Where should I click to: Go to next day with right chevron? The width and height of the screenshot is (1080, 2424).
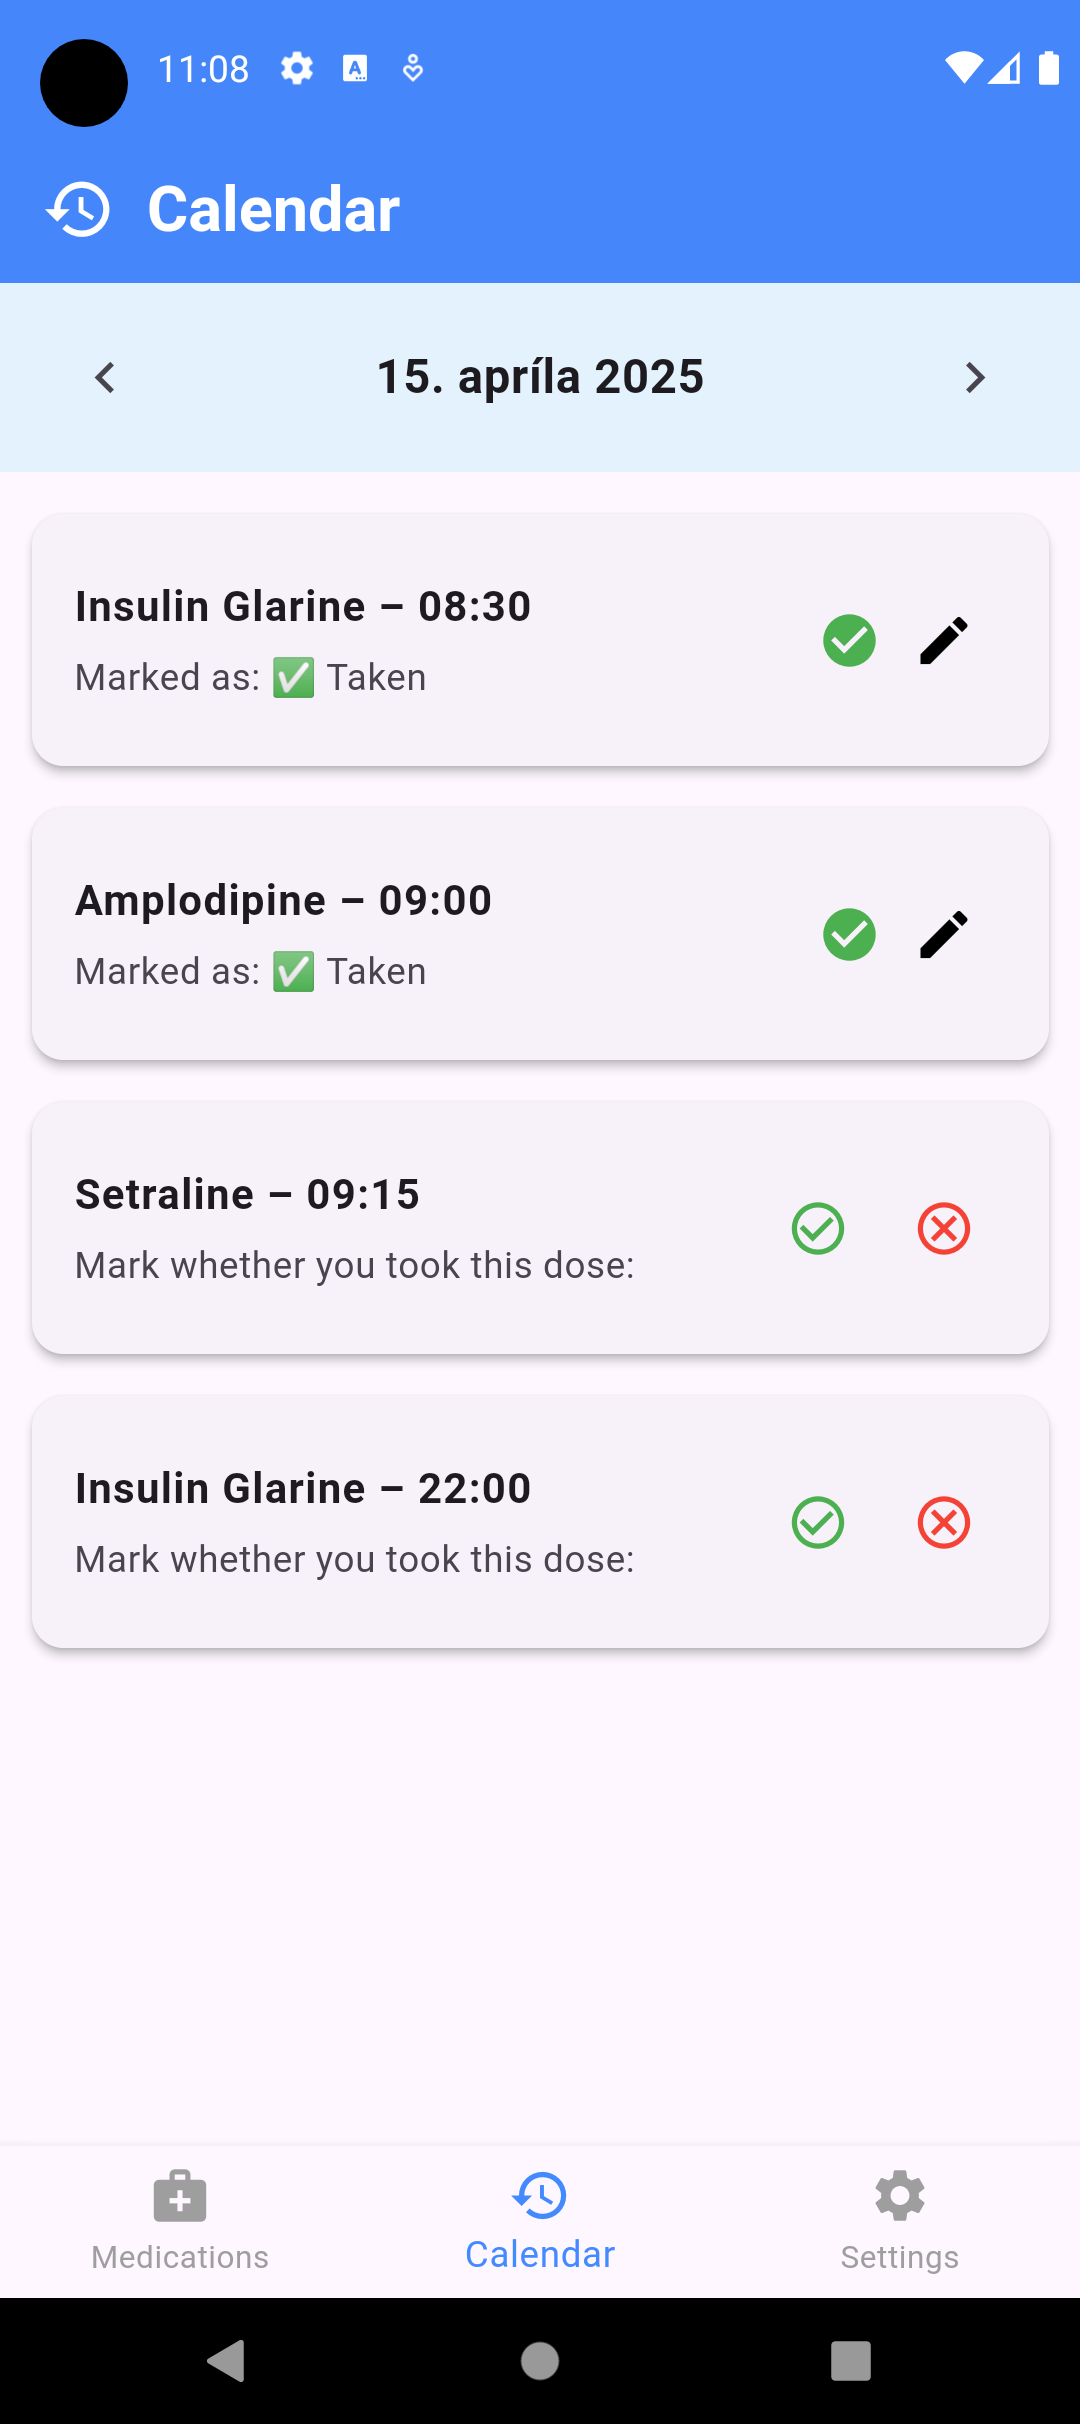coord(975,378)
